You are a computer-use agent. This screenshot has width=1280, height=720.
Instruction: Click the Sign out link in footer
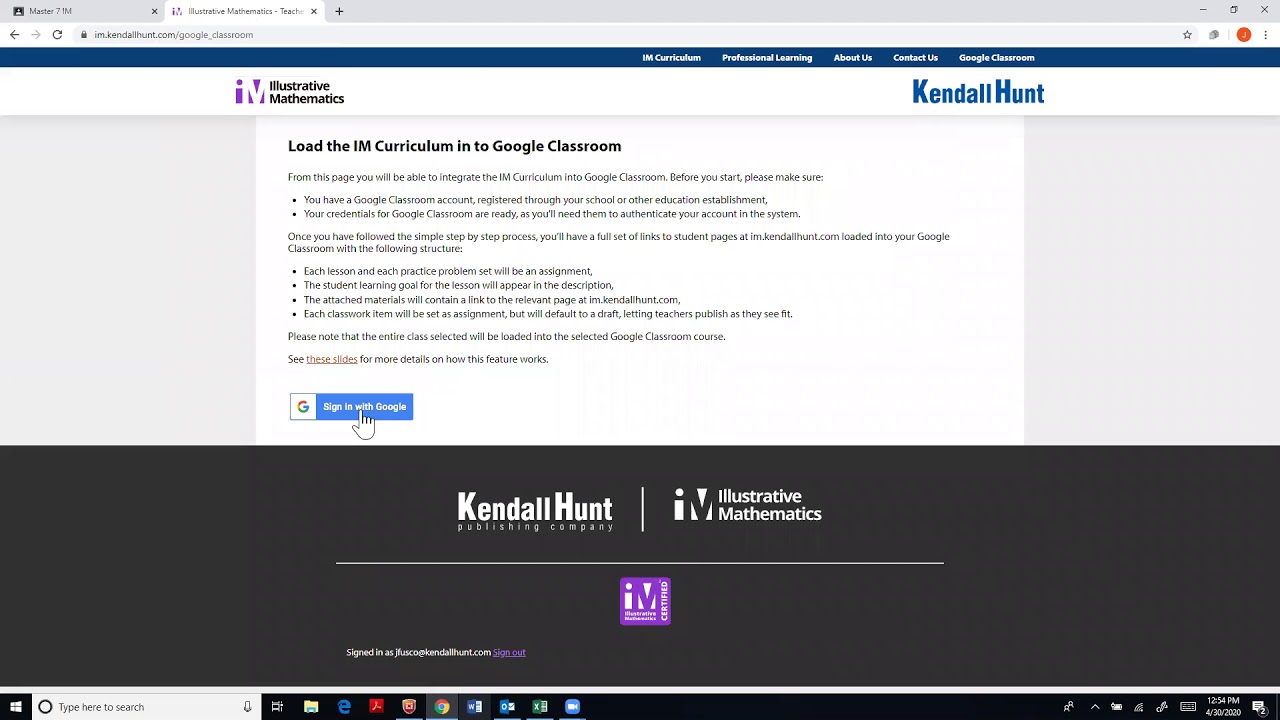pyautogui.click(x=509, y=652)
